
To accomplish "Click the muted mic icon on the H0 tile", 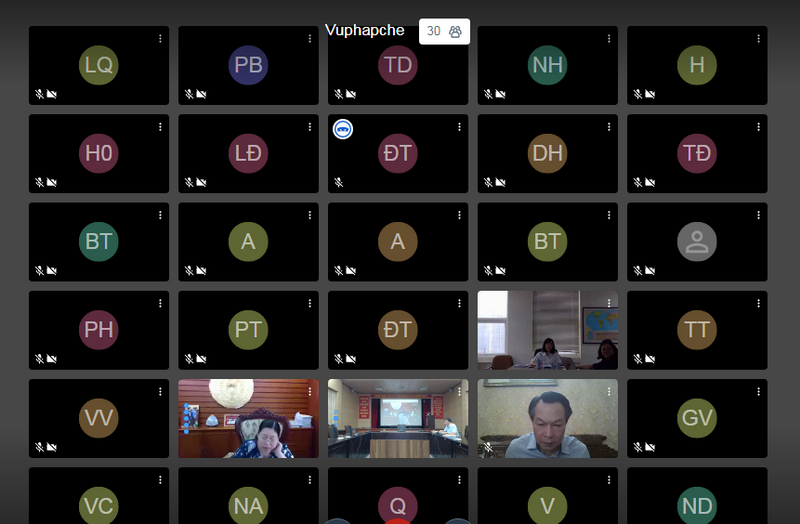I will 39,182.
